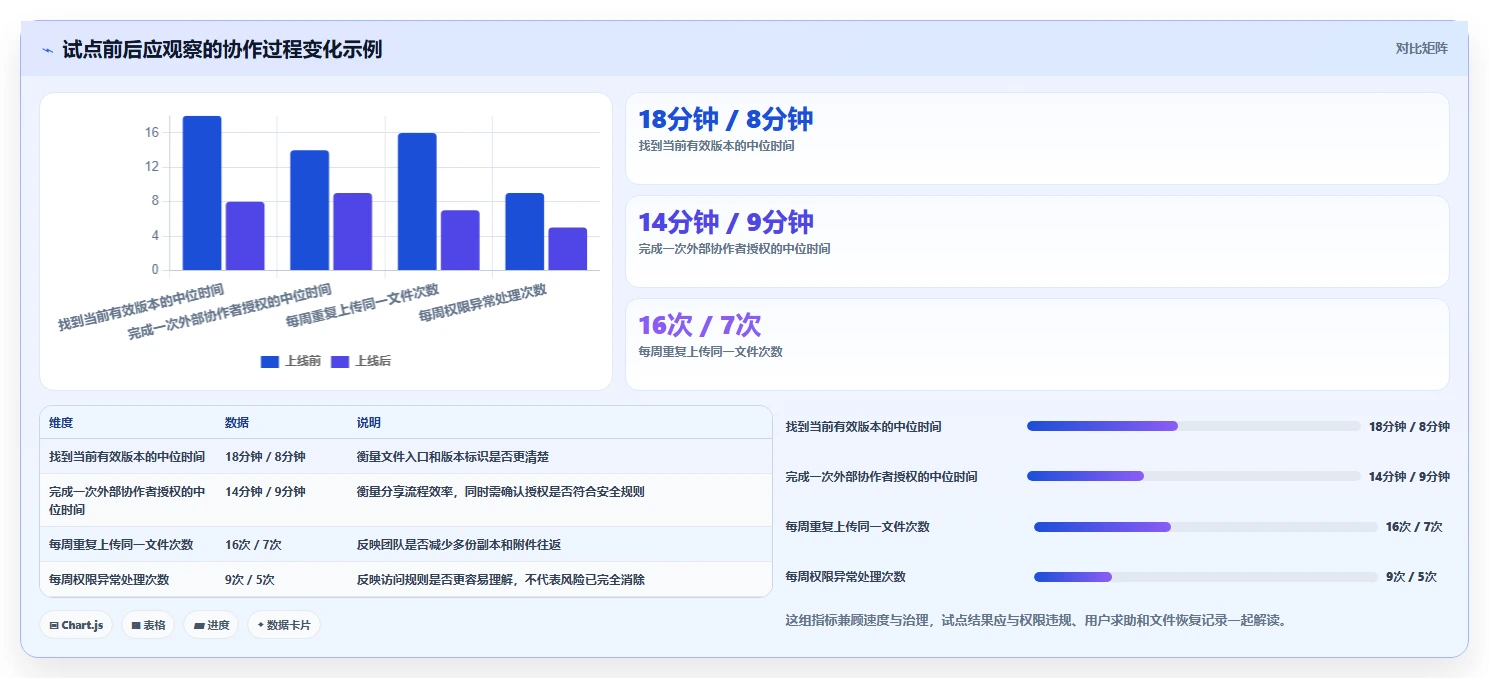Click the 表格 chip icon
This screenshot has width=1489, height=678.
136,625
